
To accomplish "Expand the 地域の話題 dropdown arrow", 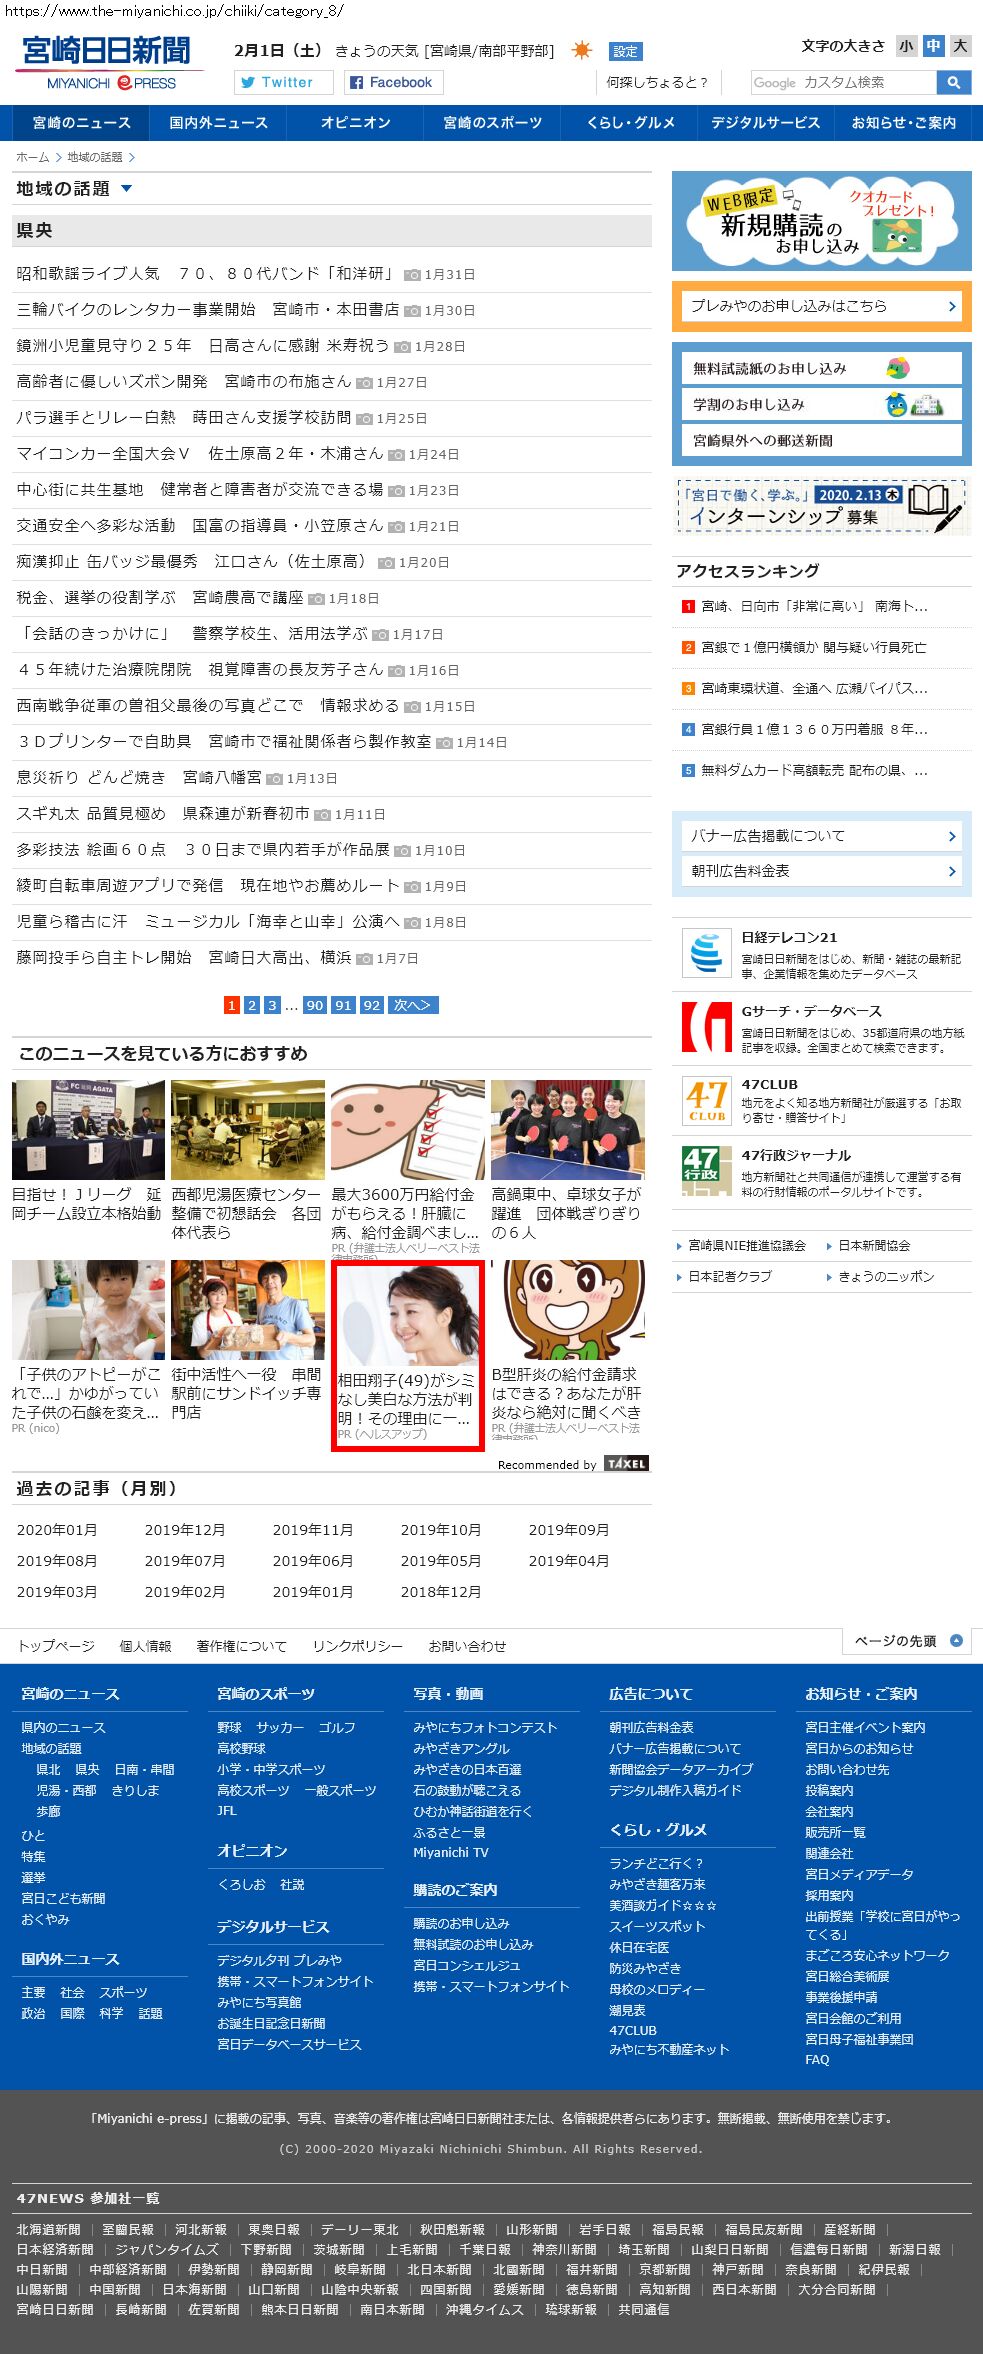I will click(126, 188).
